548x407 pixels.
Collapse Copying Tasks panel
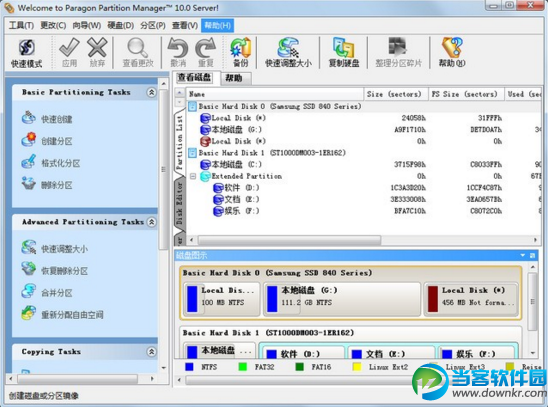[x=151, y=351]
